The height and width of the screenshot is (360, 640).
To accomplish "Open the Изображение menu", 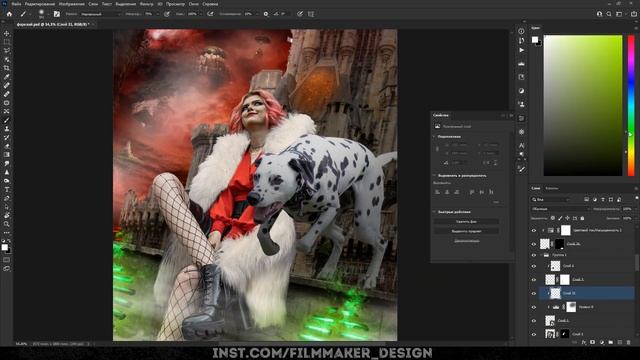I will [71, 4].
